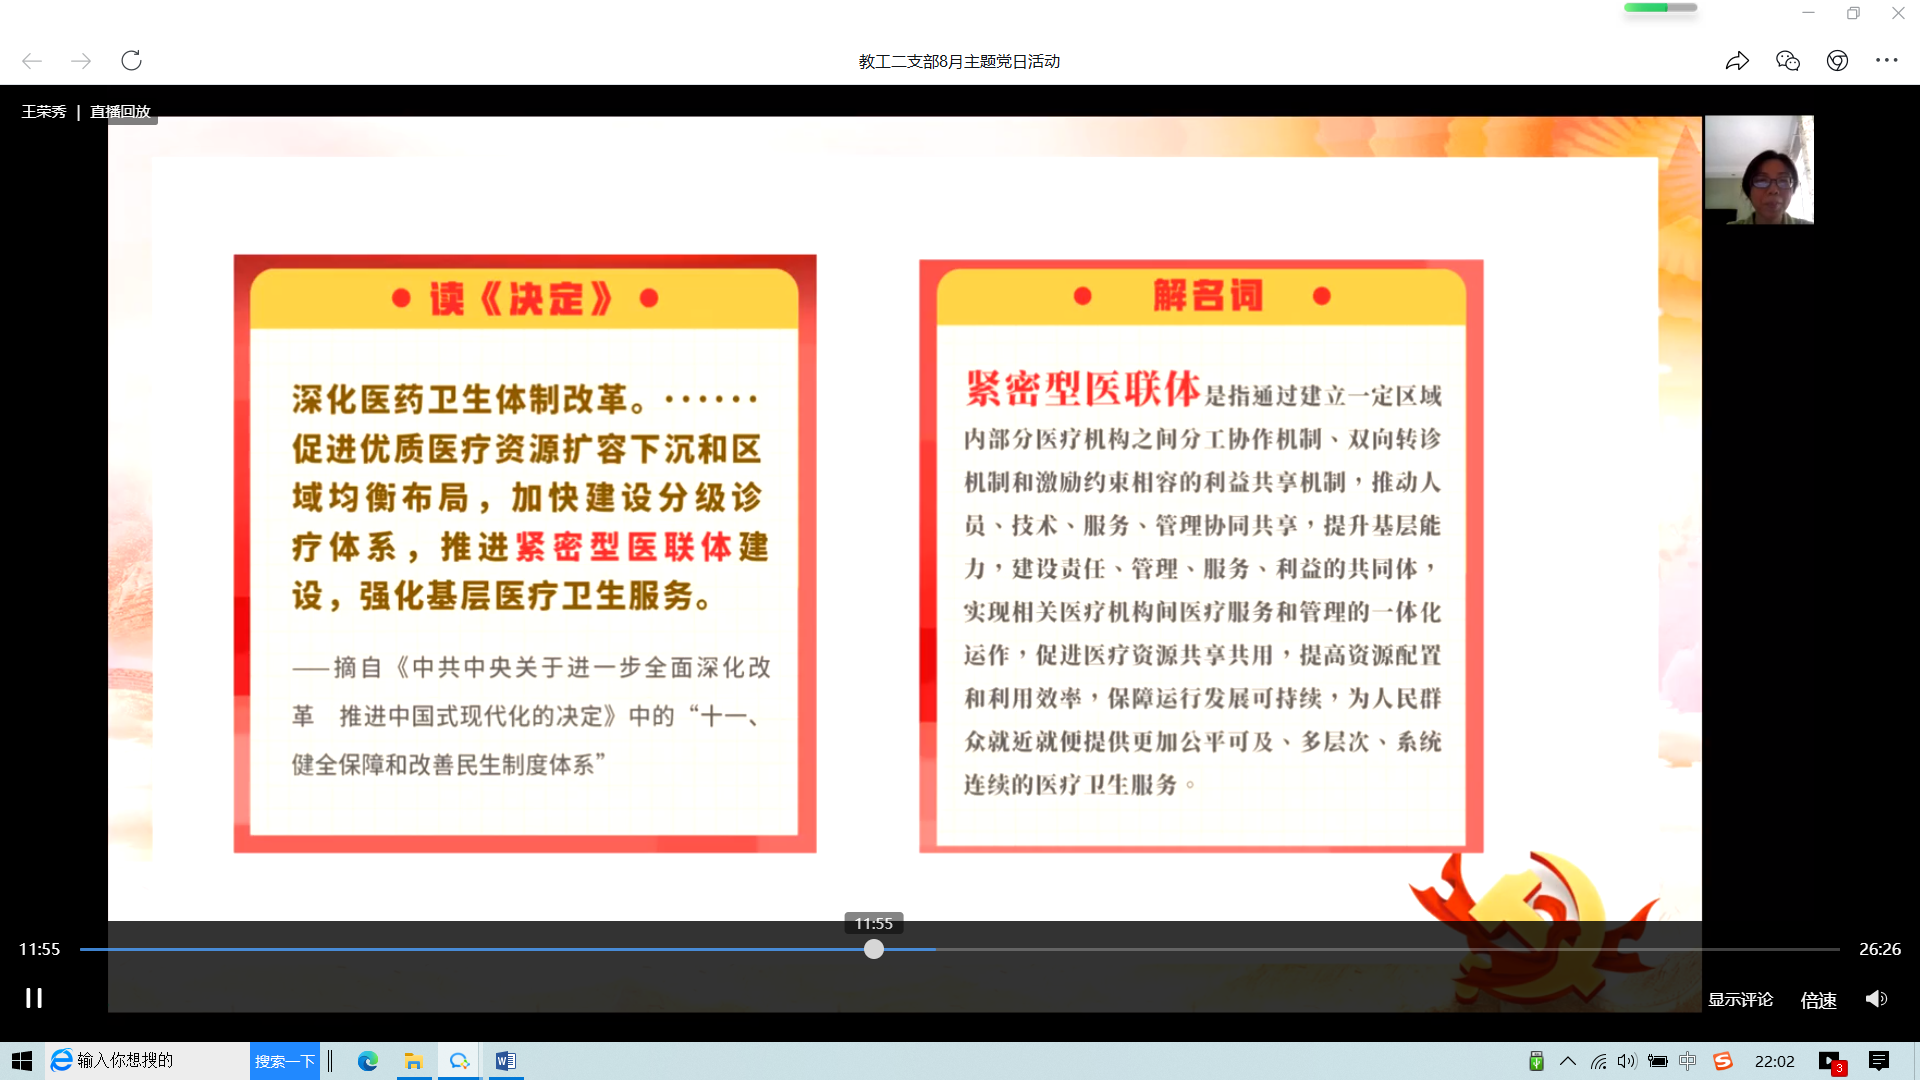
Task: Open the browser more options menu
Action: (1886, 60)
